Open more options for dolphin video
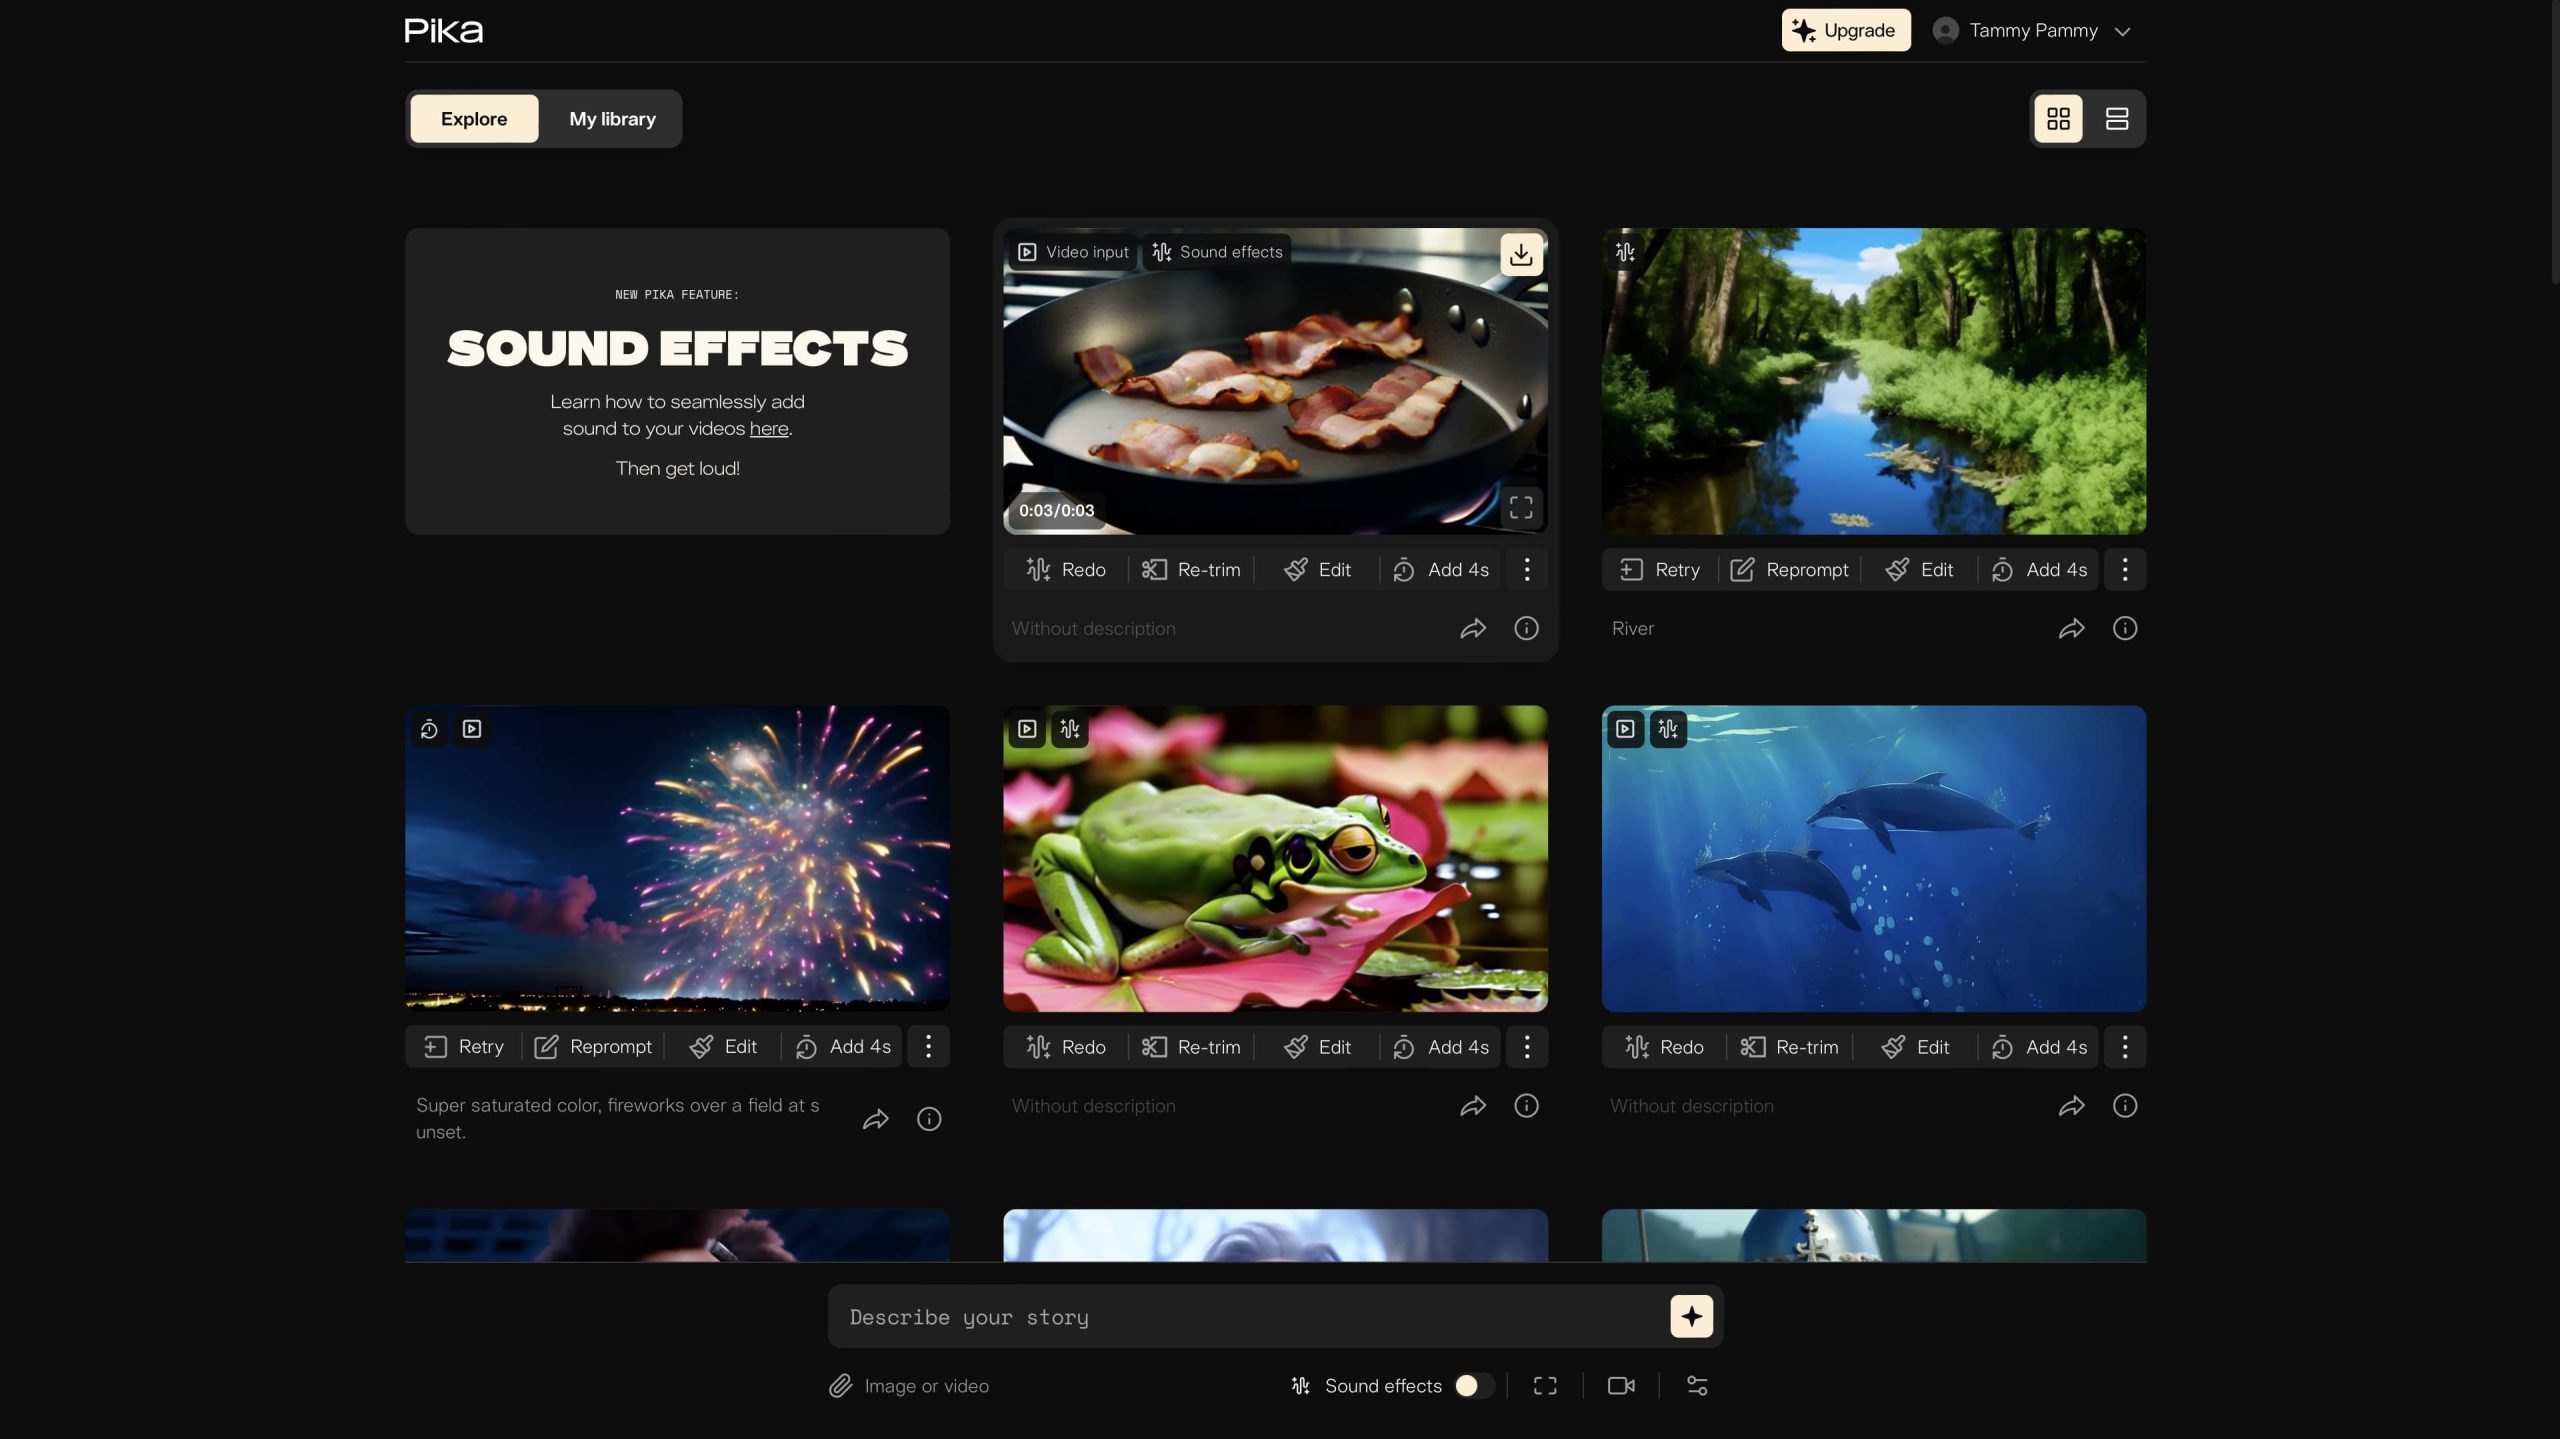 [2124, 1047]
